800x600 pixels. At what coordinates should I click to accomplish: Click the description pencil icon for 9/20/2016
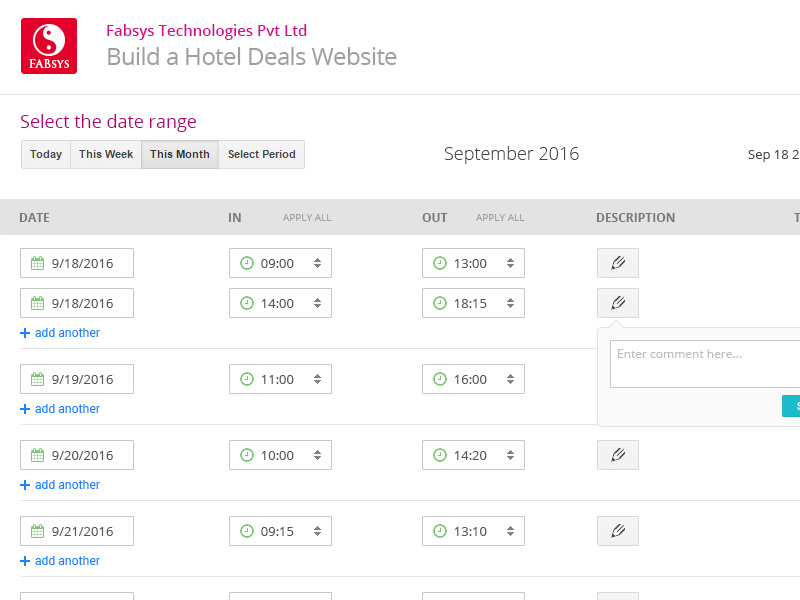[617, 455]
